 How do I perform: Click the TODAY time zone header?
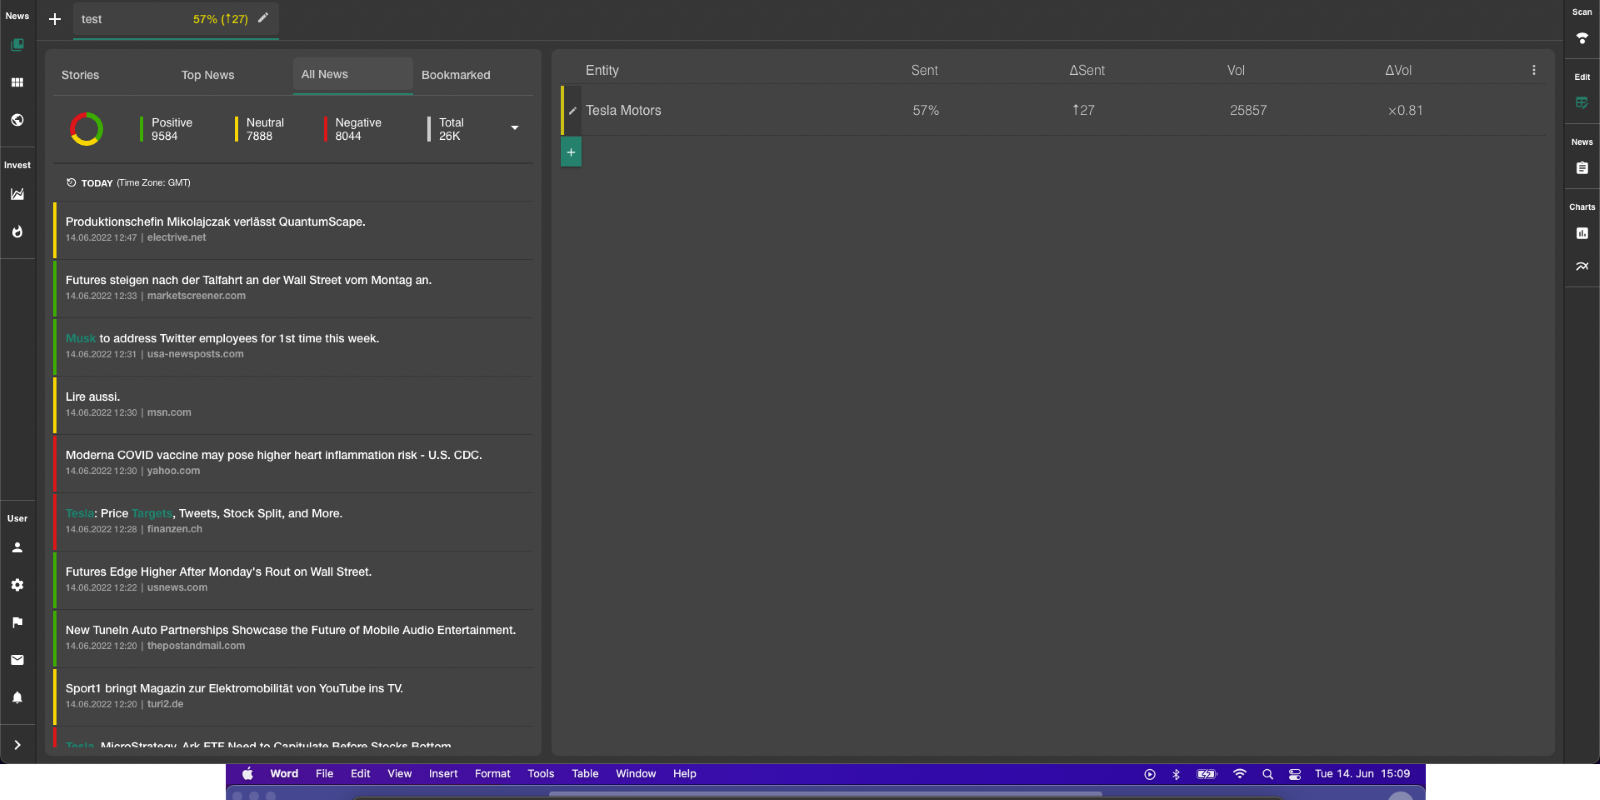click(128, 183)
